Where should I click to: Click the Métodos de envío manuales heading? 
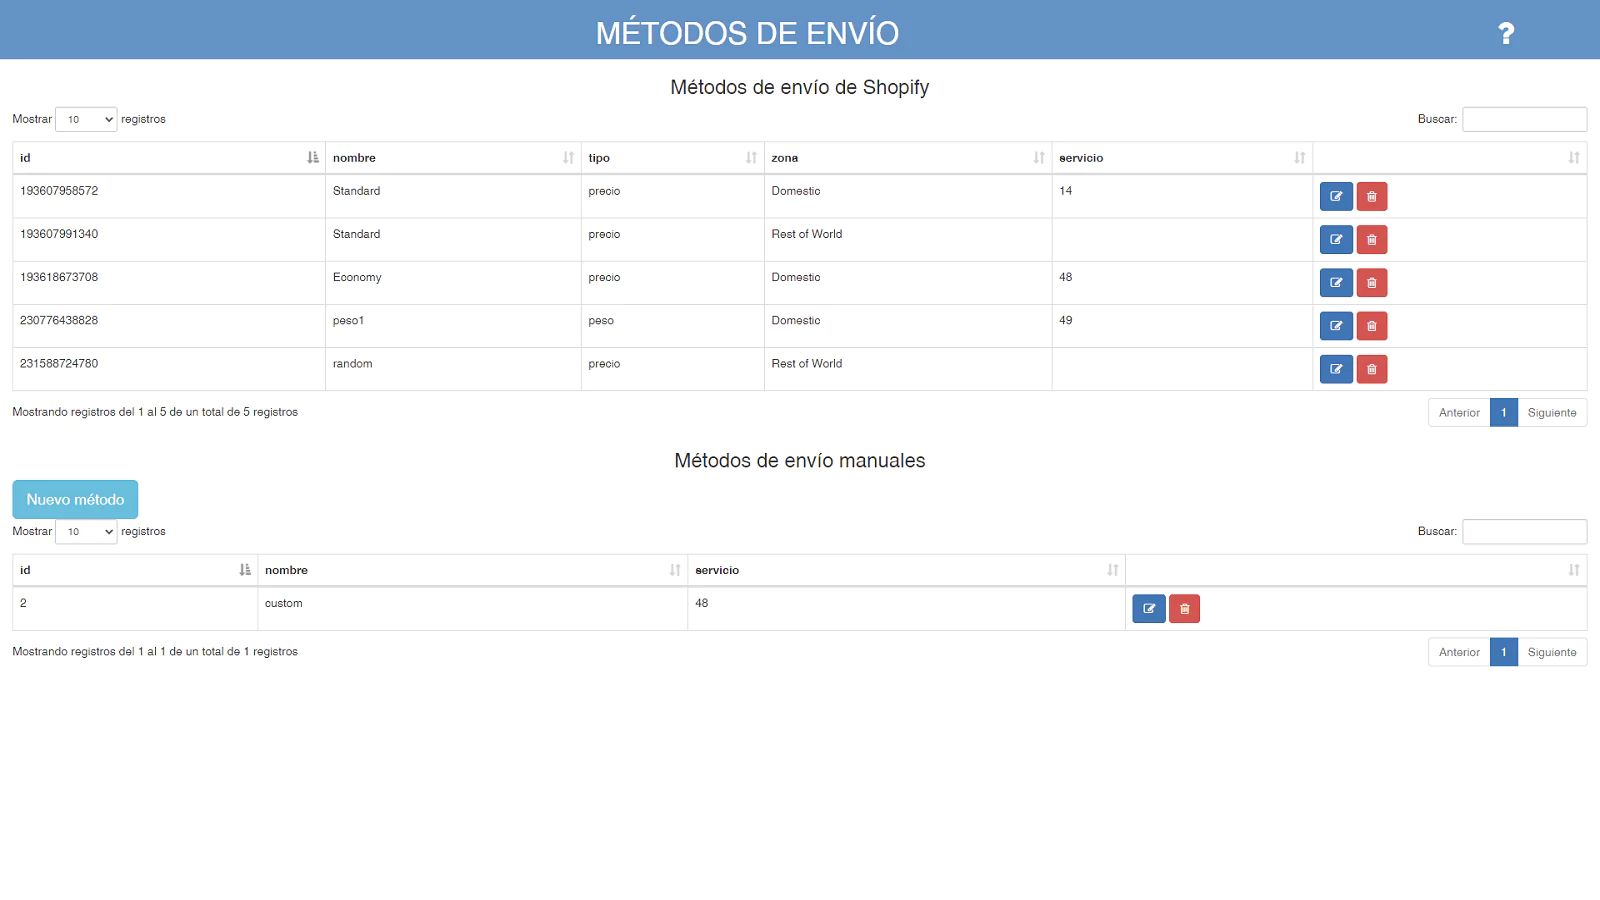pos(800,461)
